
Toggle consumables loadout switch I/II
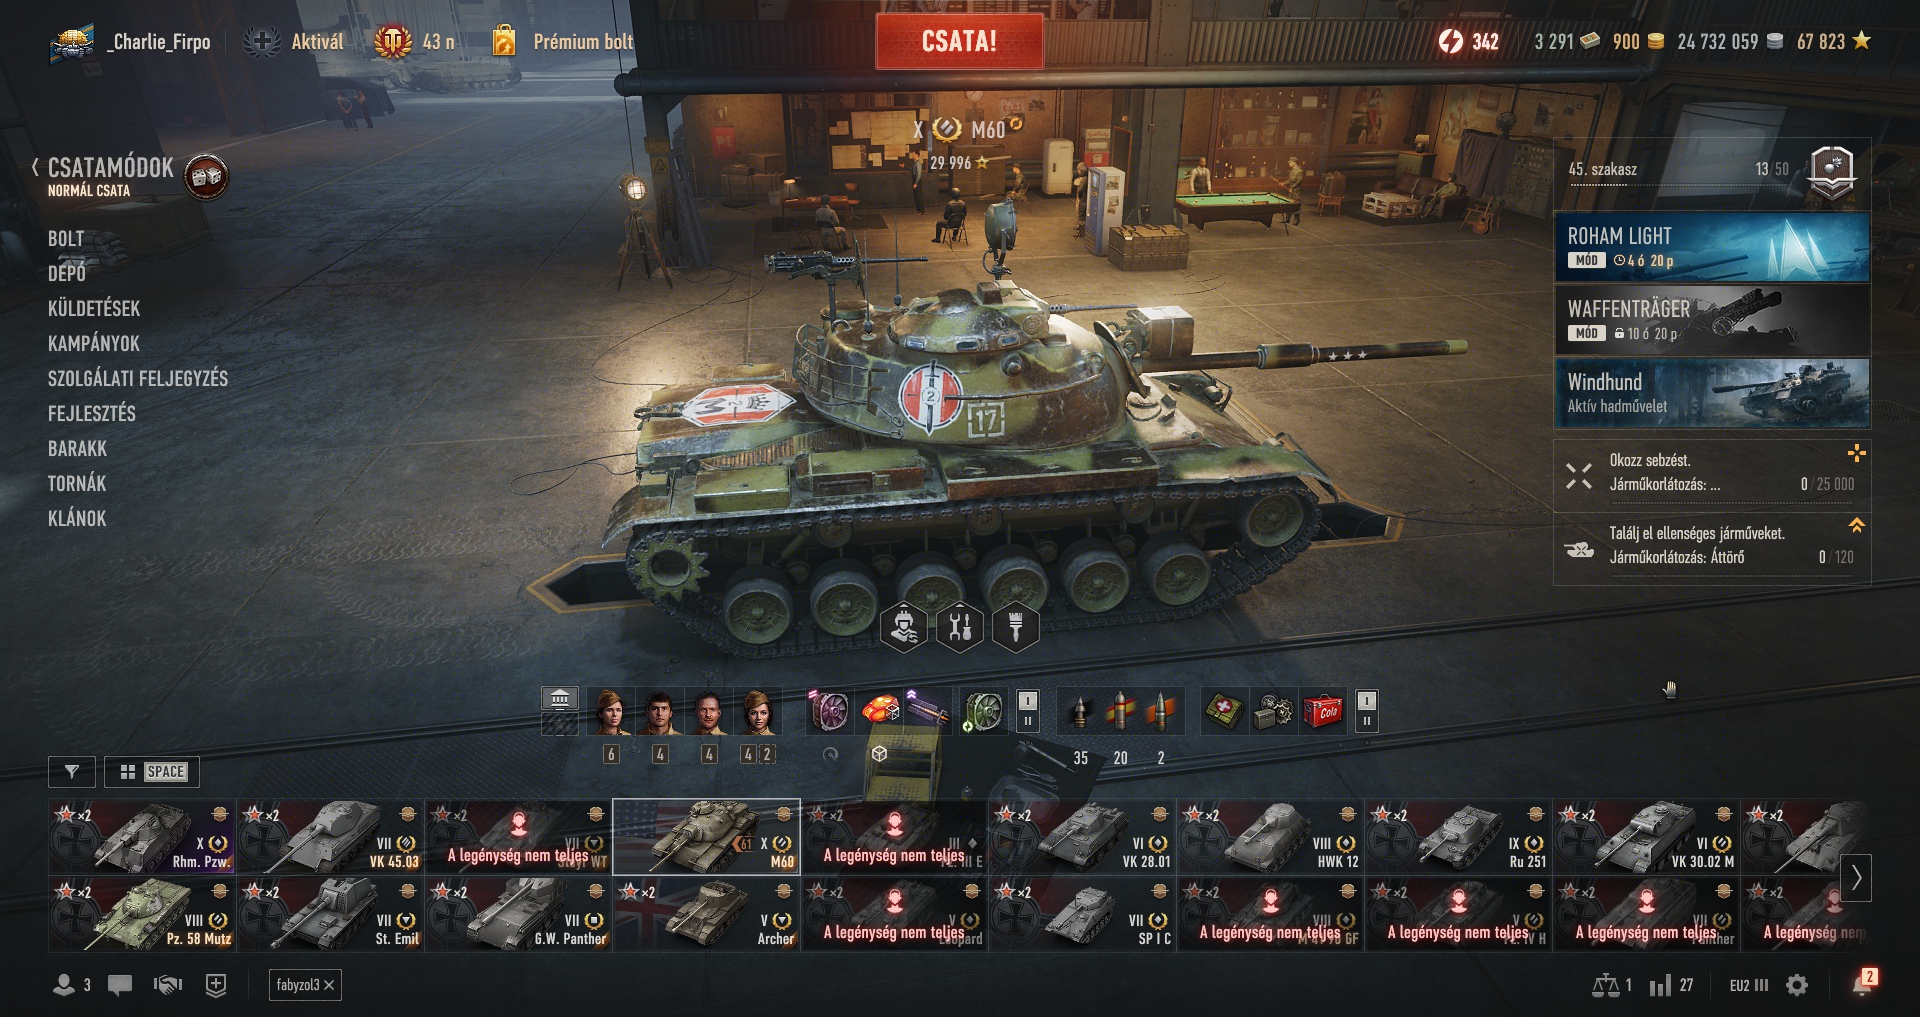pos(1367,711)
